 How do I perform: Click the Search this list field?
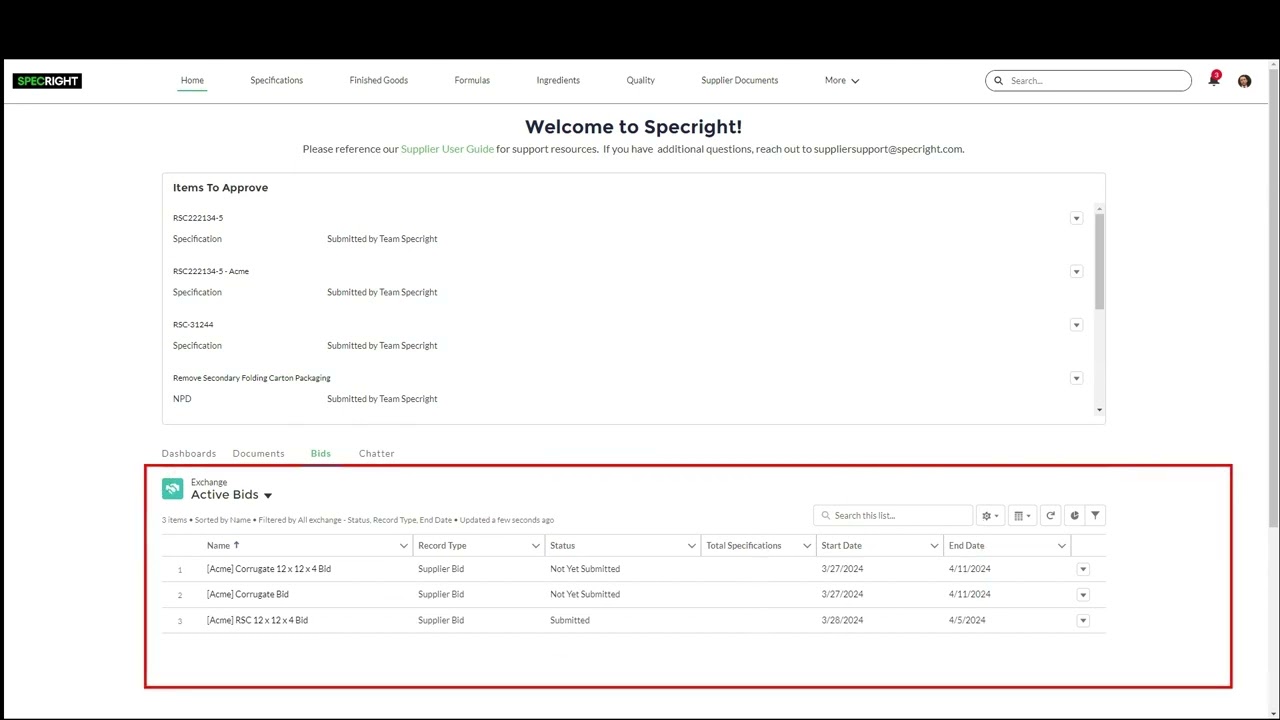(893, 516)
